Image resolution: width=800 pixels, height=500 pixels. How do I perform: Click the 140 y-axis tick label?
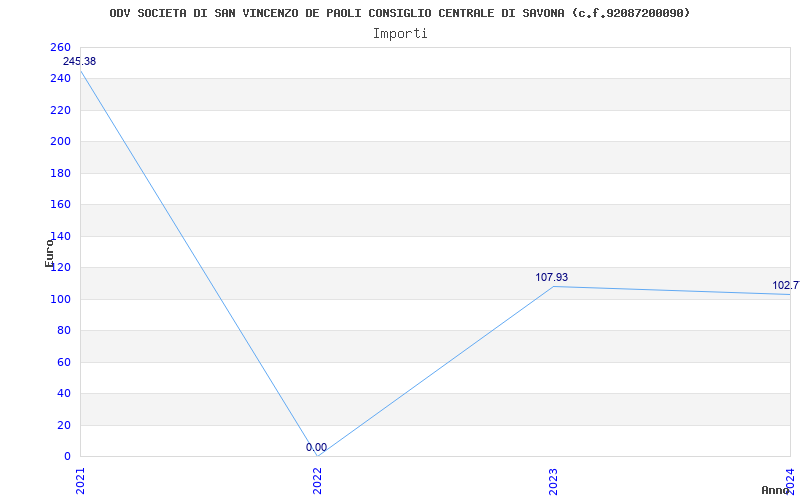(x=60, y=236)
